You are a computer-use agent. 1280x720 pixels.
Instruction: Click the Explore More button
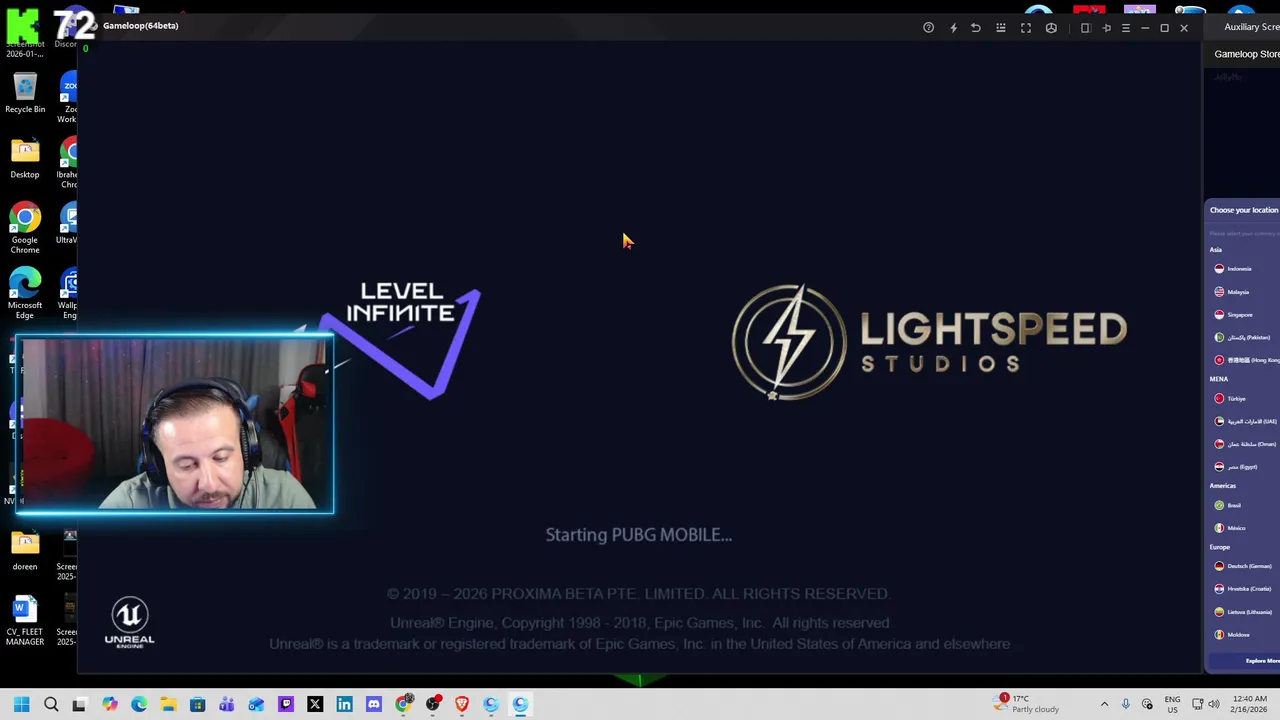pos(1246,661)
